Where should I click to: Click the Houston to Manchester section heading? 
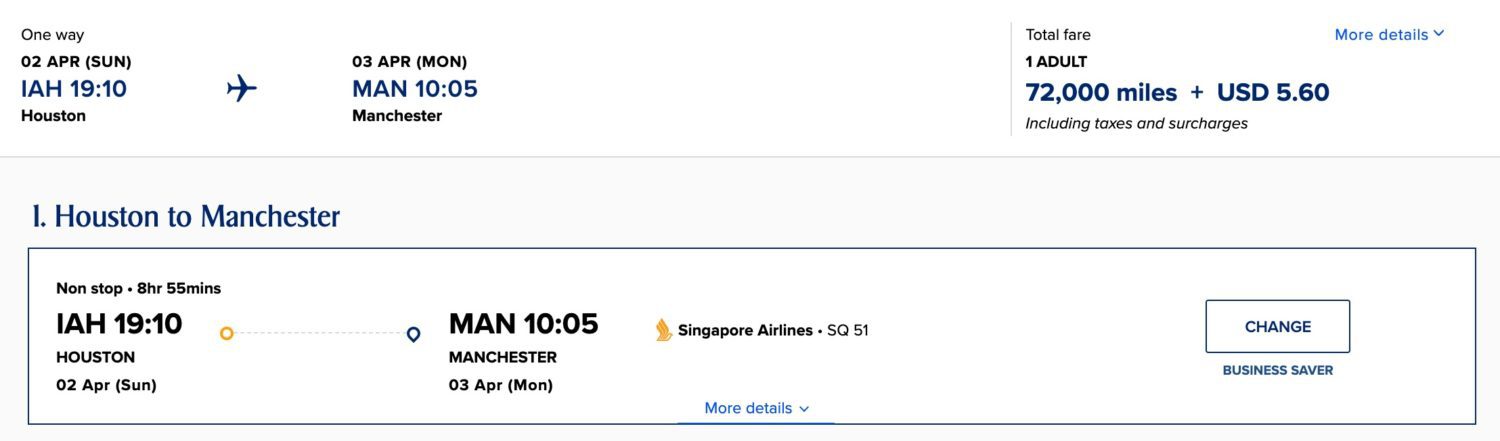coord(186,216)
